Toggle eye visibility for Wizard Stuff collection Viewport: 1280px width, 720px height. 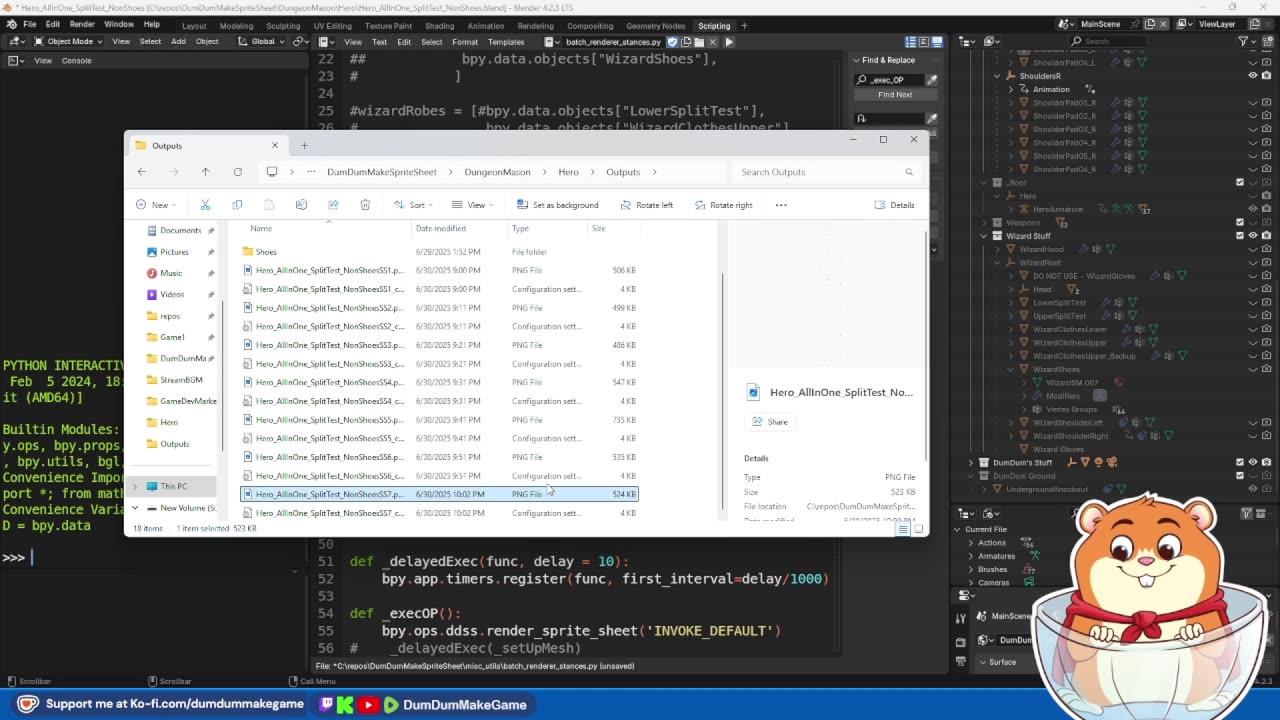[x=1253, y=236]
